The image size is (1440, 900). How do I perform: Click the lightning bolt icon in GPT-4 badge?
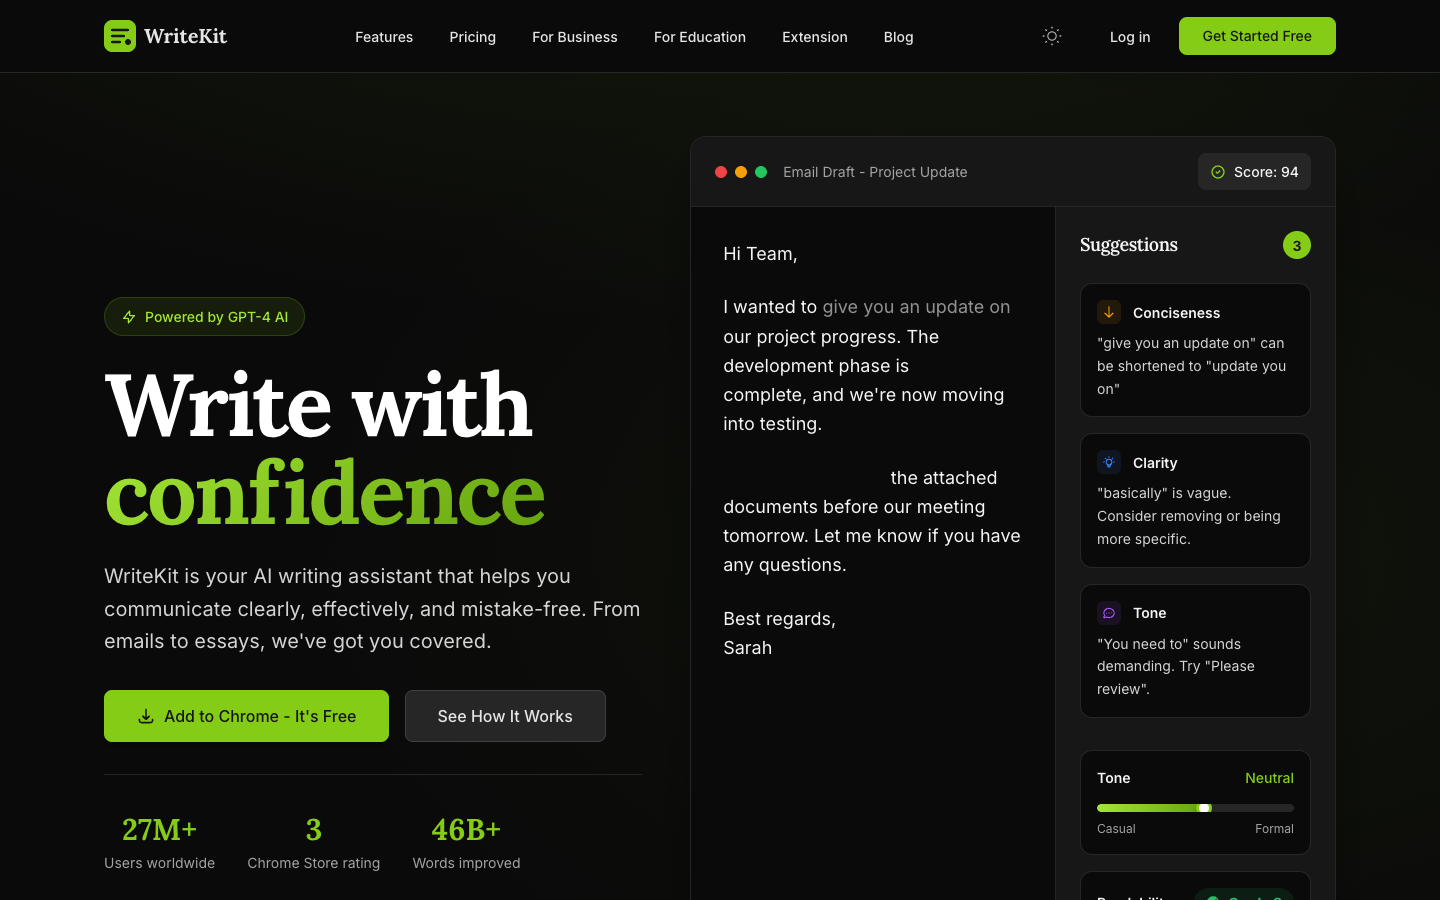pos(129,317)
